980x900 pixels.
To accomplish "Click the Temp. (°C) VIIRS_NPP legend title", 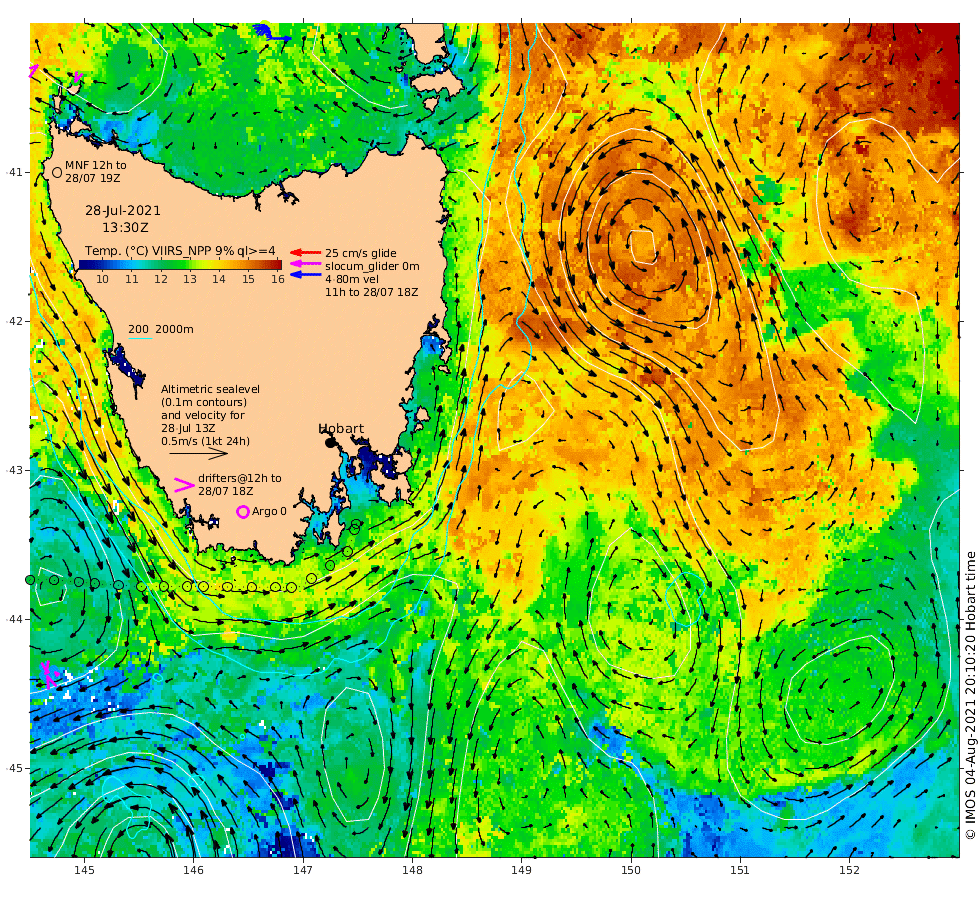I will coord(180,251).
